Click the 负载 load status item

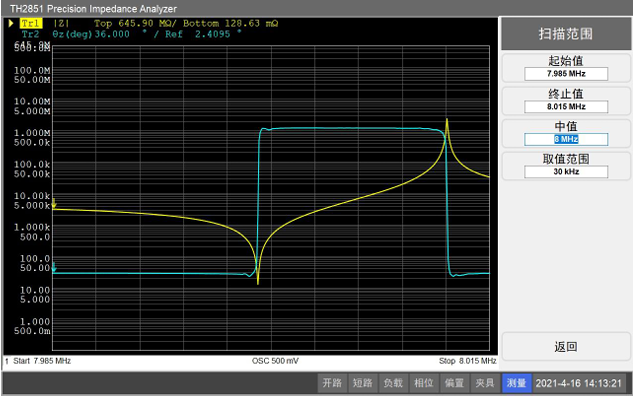393,383
